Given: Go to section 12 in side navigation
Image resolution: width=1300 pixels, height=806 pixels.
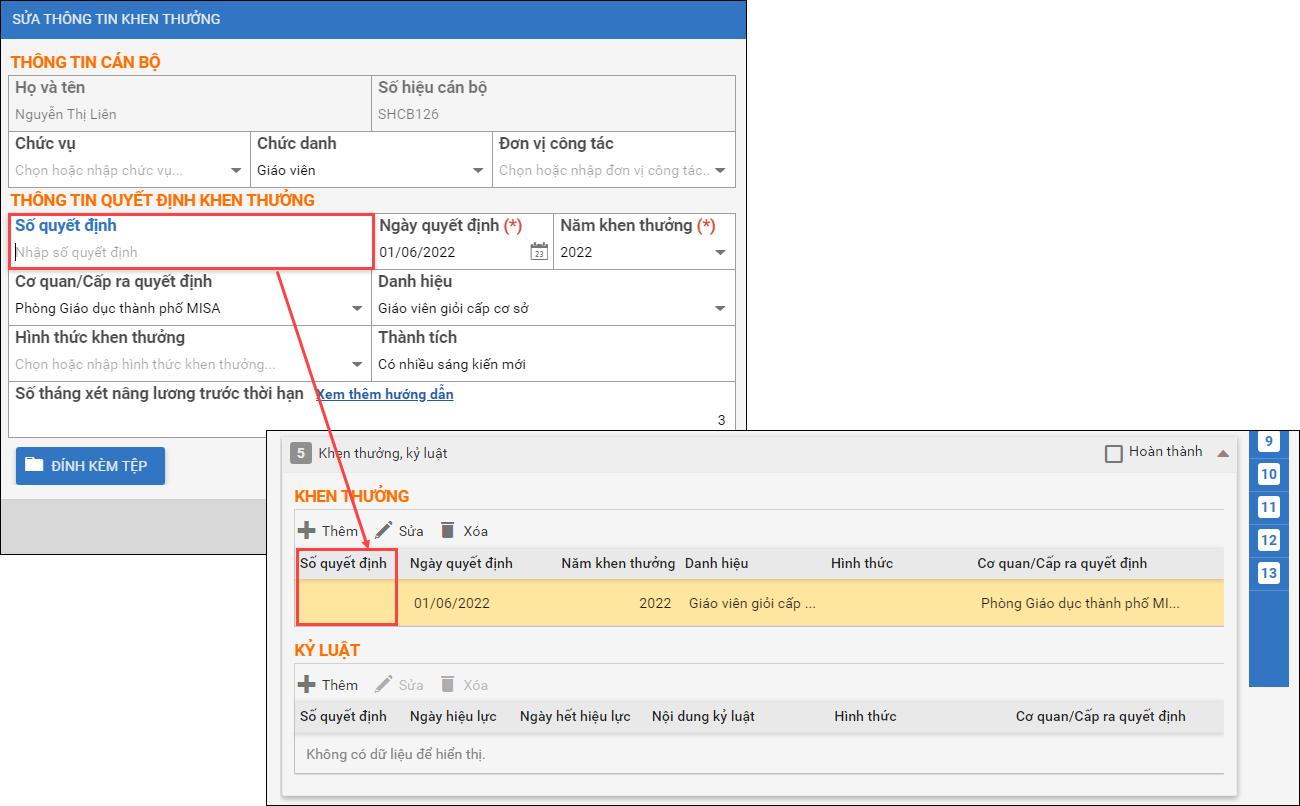Looking at the screenshot, I should pyautogui.click(x=1268, y=540).
